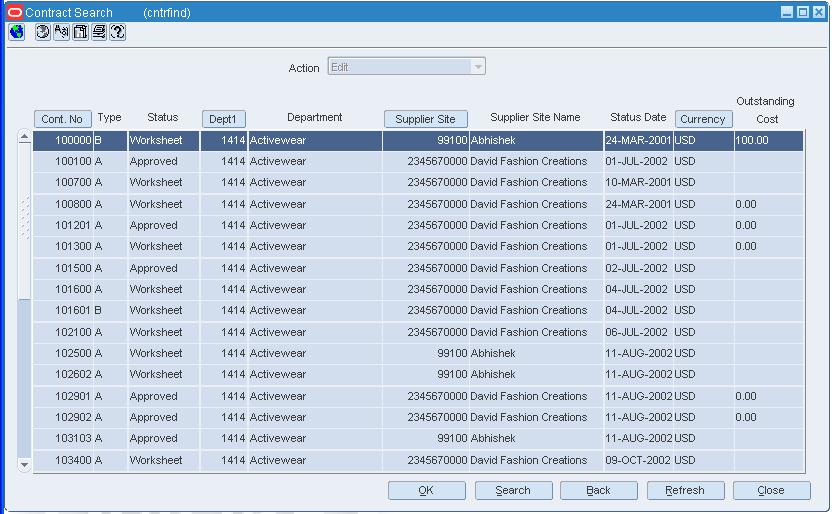Click status date 02-JUL-2002
Viewport: 832px width, 514px height.
tap(638, 268)
